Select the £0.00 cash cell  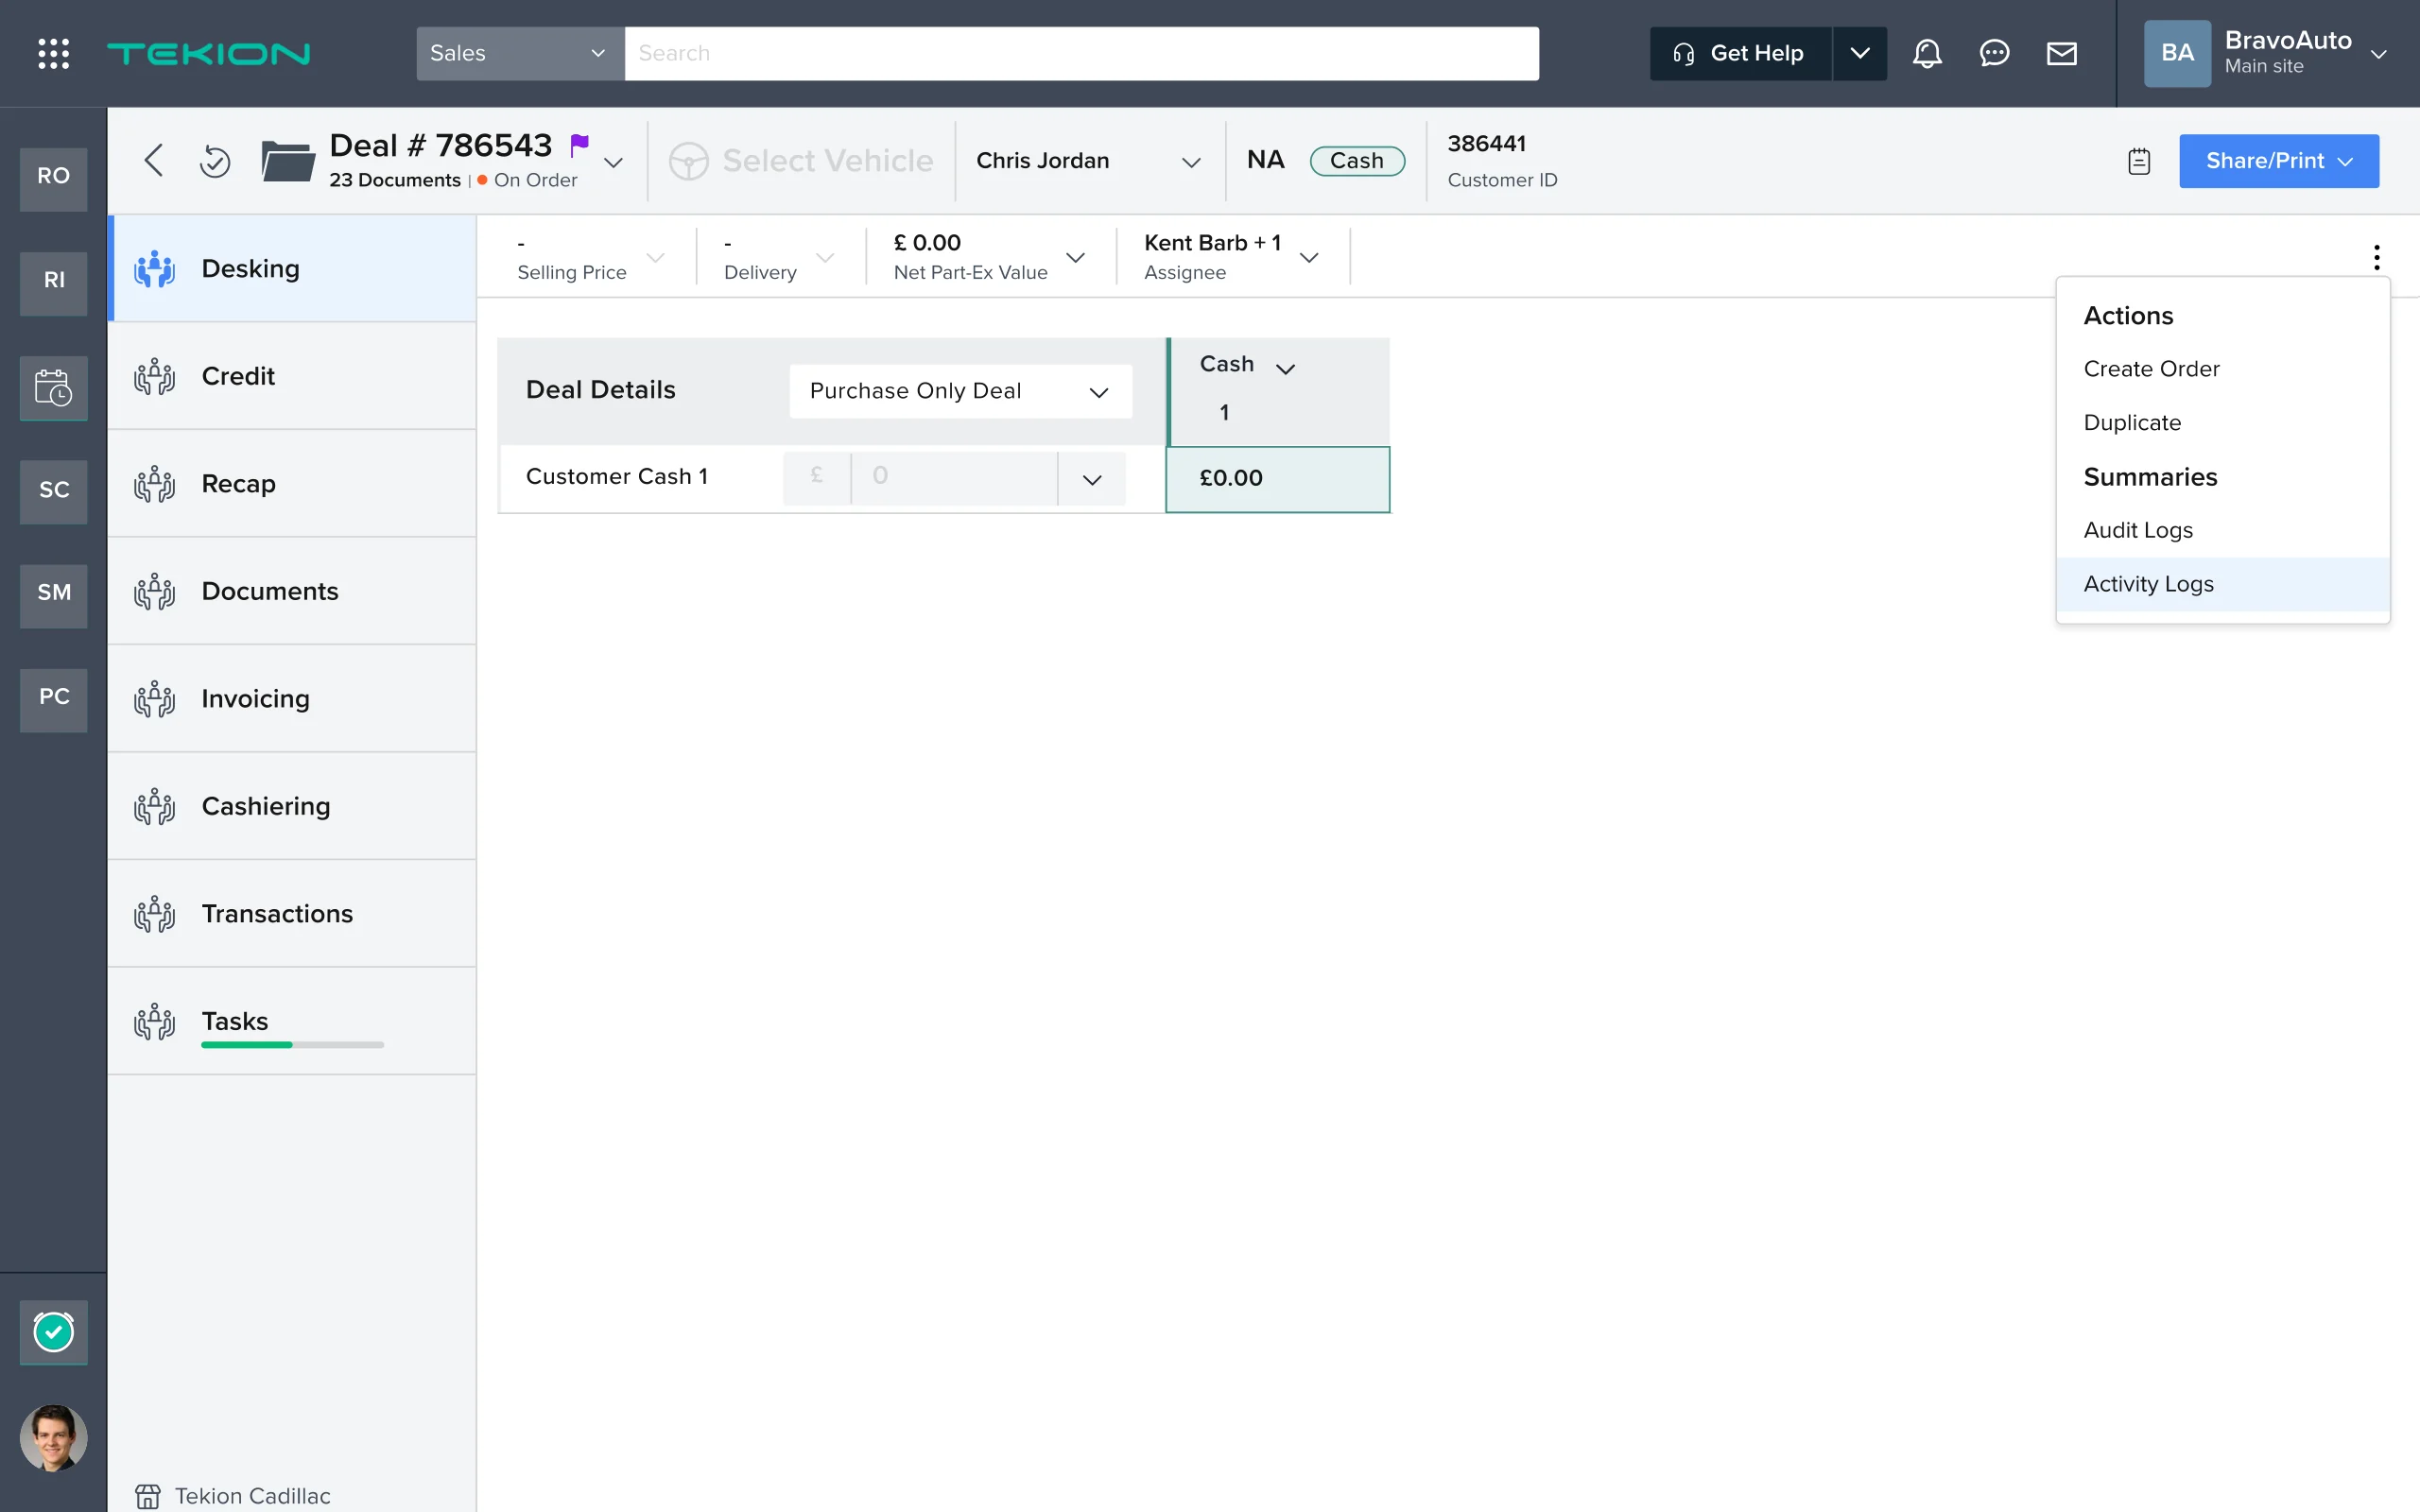coord(1277,479)
